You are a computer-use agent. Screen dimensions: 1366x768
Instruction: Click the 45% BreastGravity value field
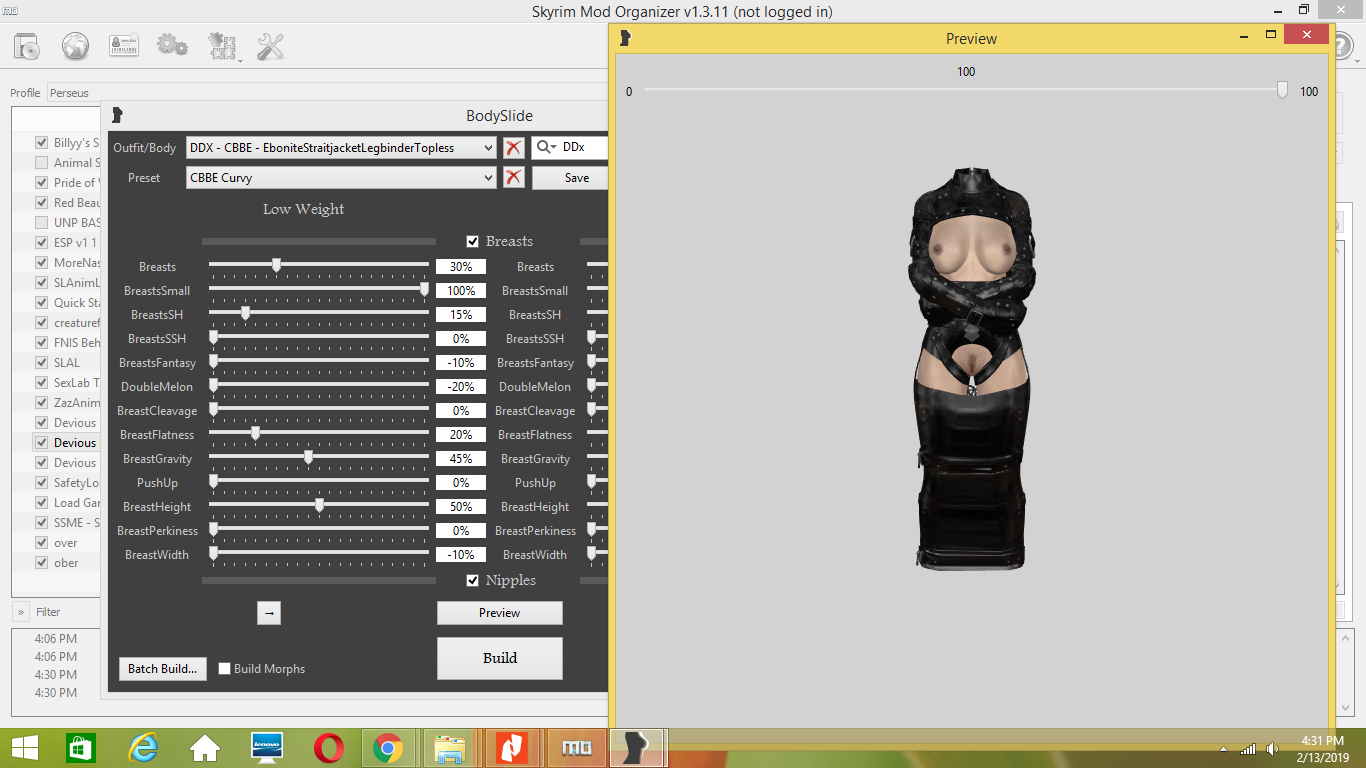pos(461,459)
